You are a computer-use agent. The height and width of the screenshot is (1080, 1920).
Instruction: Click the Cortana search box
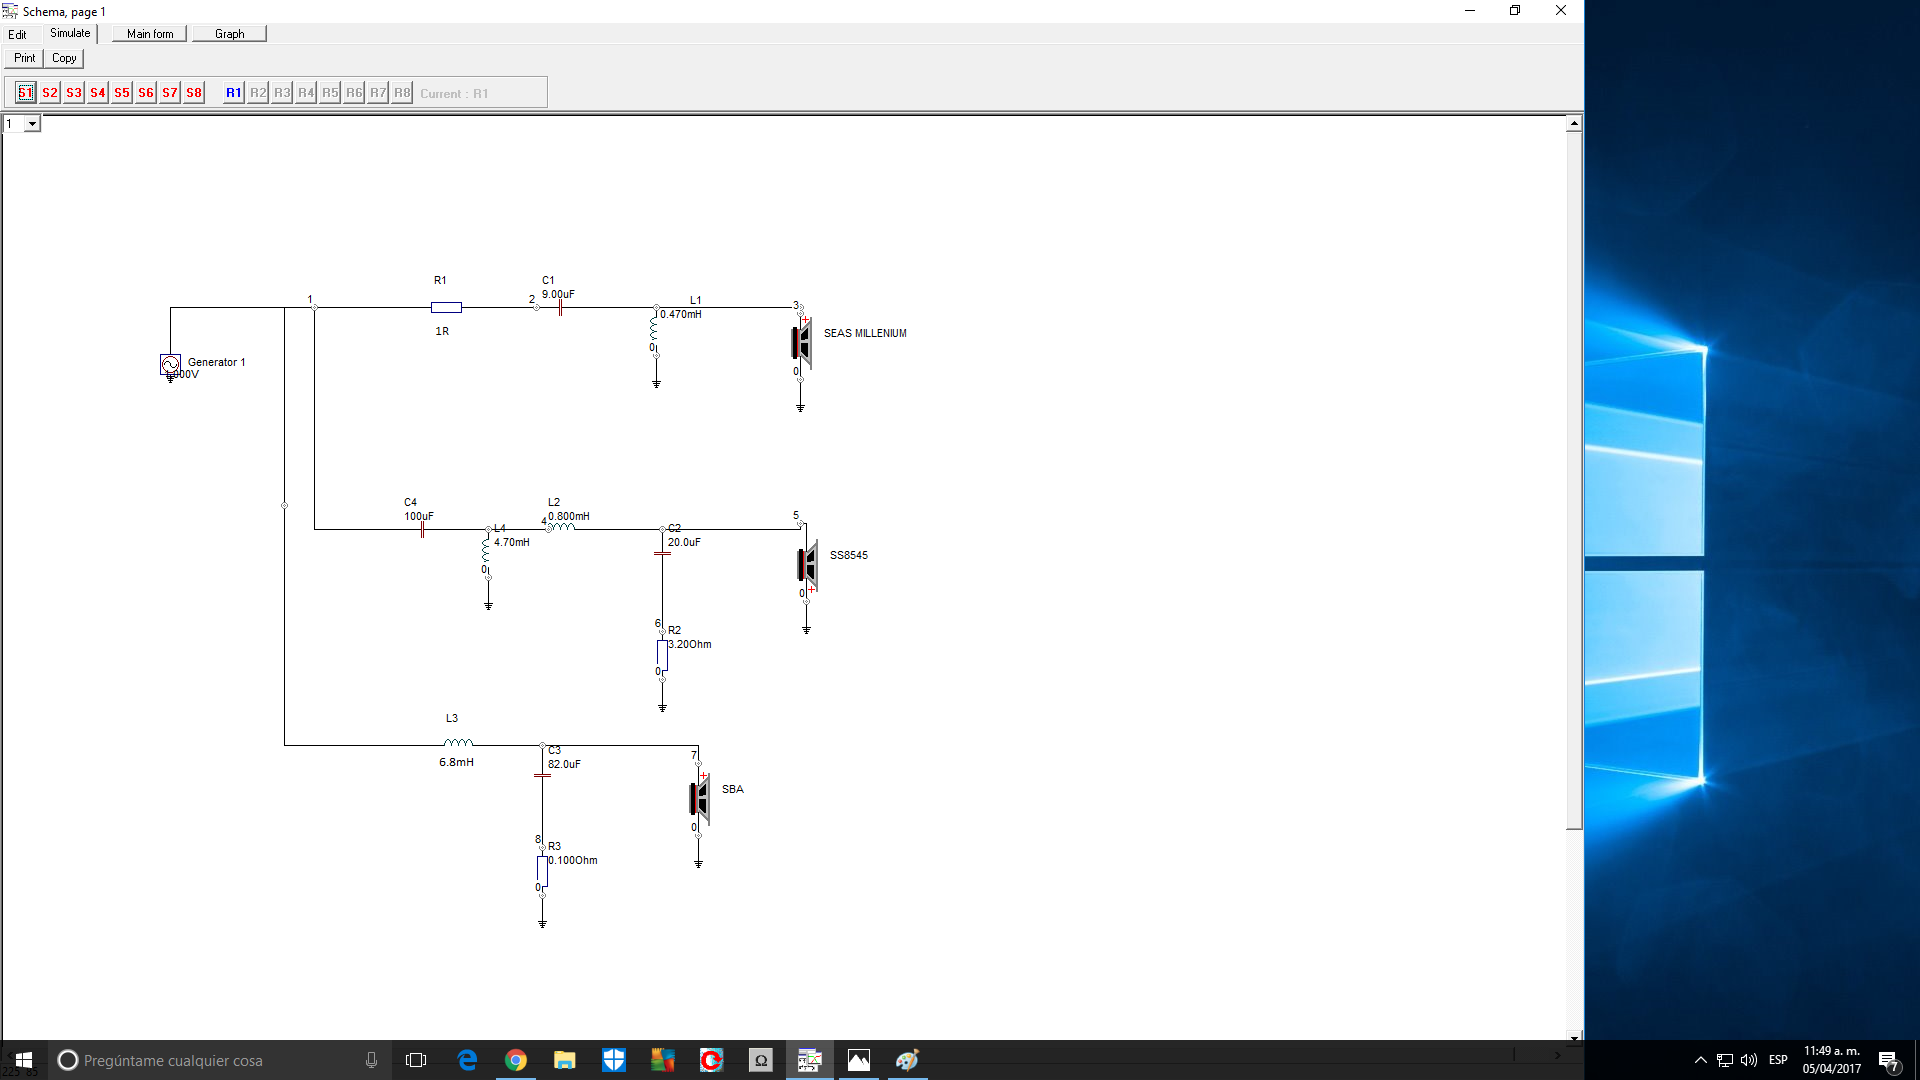[220, 1060]
